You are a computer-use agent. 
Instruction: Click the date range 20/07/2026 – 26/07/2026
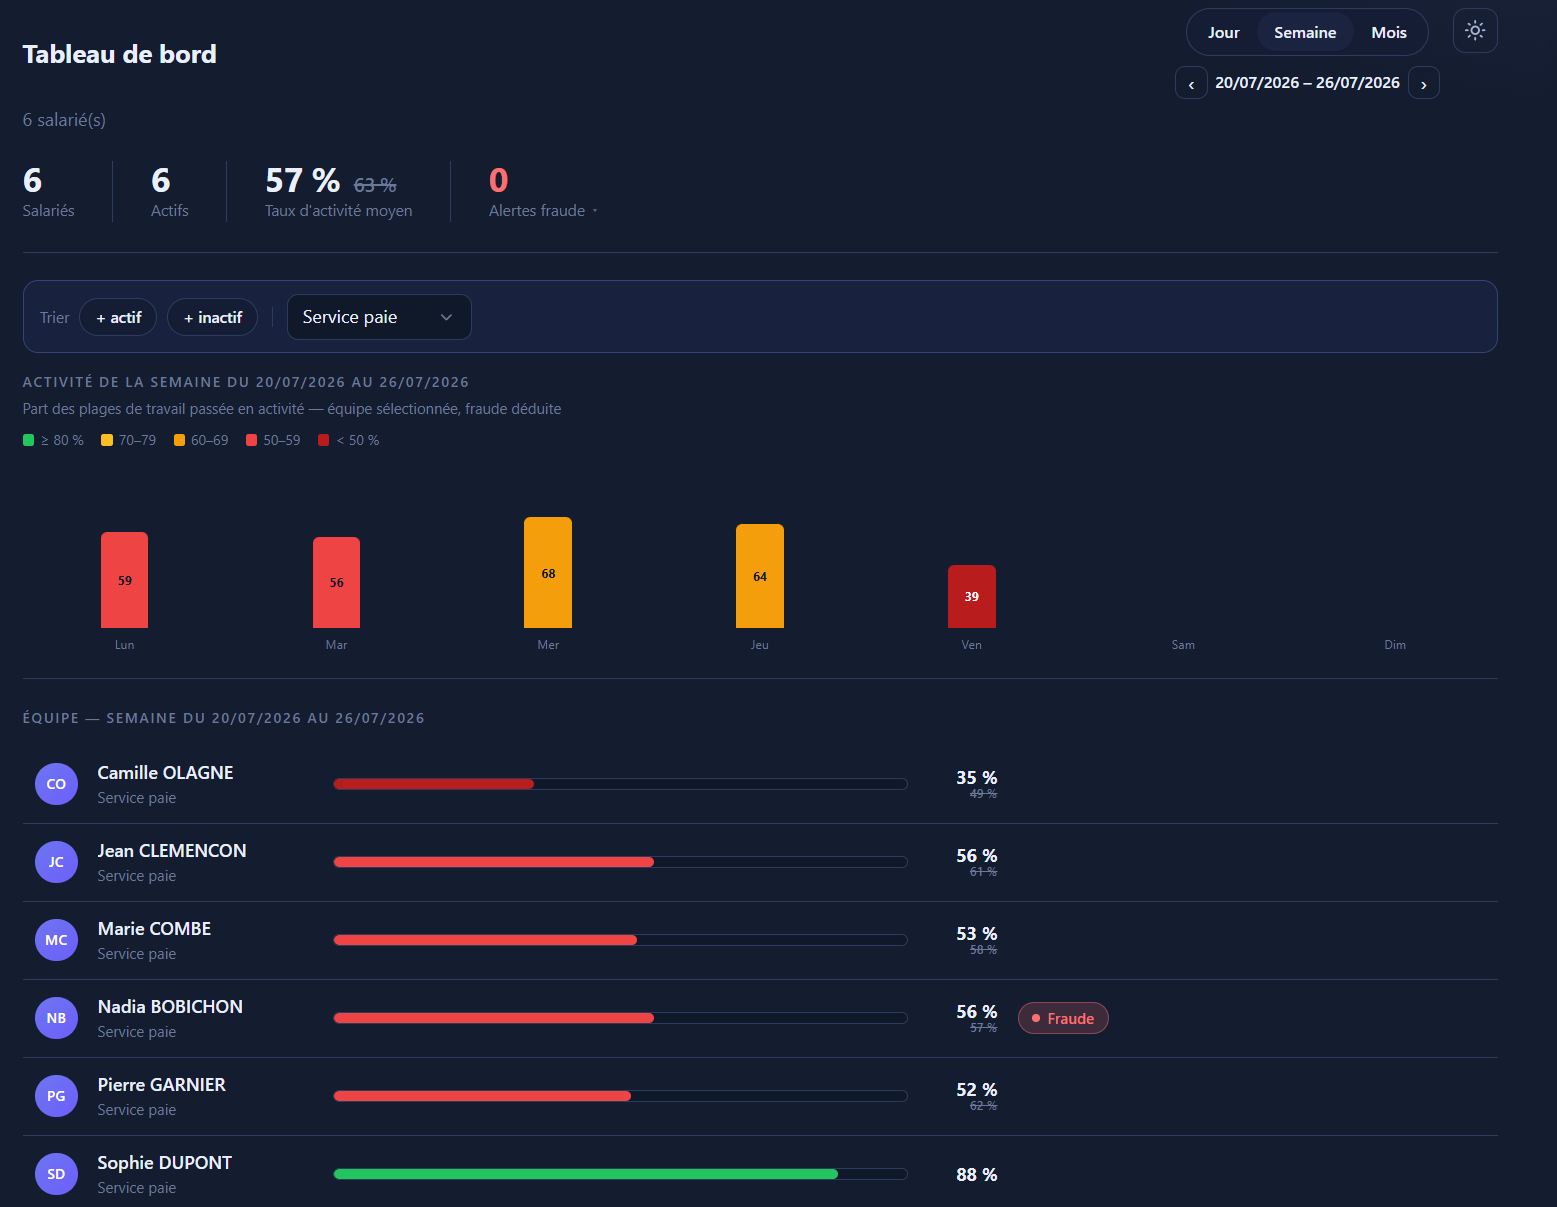click(1307, 83)
